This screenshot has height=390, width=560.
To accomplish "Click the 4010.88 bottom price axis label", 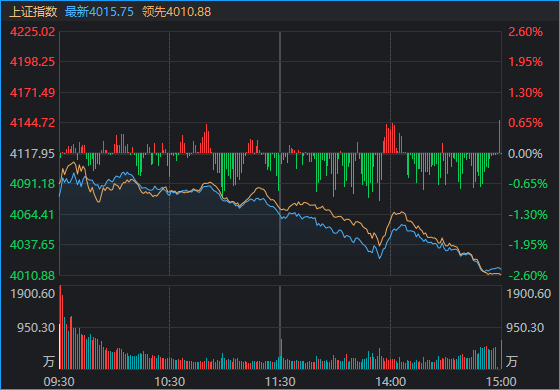I will pyautogui.click(x=32, y=275).
